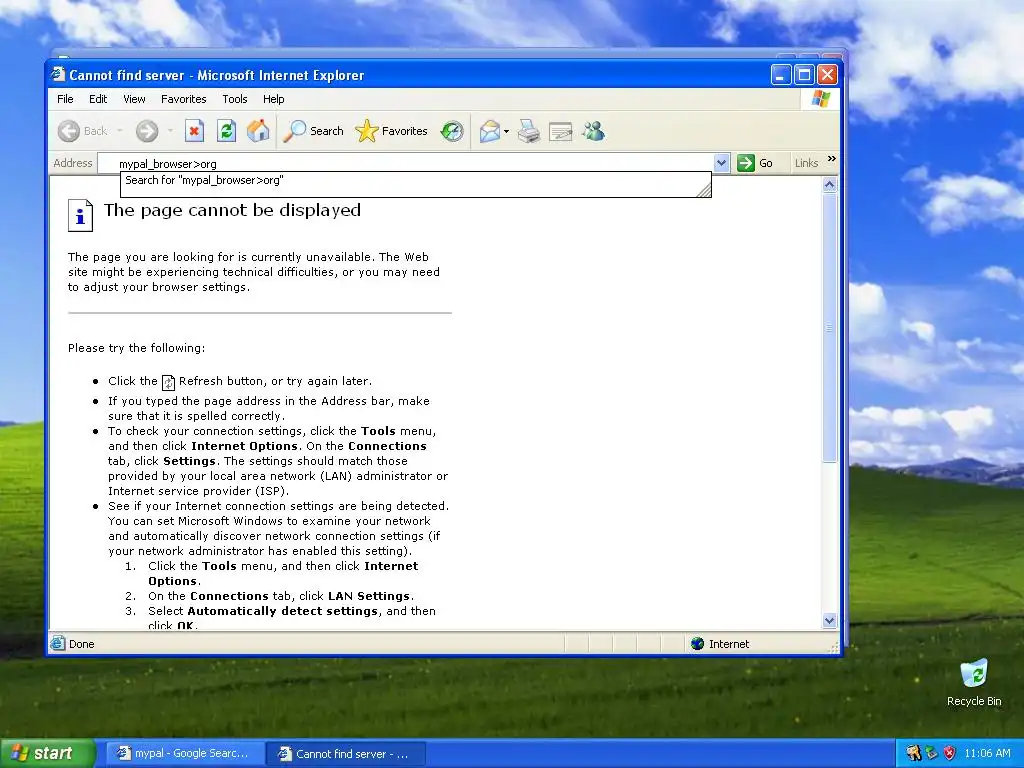The width and height of the screenshot is (1024, 768).
Task: Click the address bar text field
Action: pos(406,163)
